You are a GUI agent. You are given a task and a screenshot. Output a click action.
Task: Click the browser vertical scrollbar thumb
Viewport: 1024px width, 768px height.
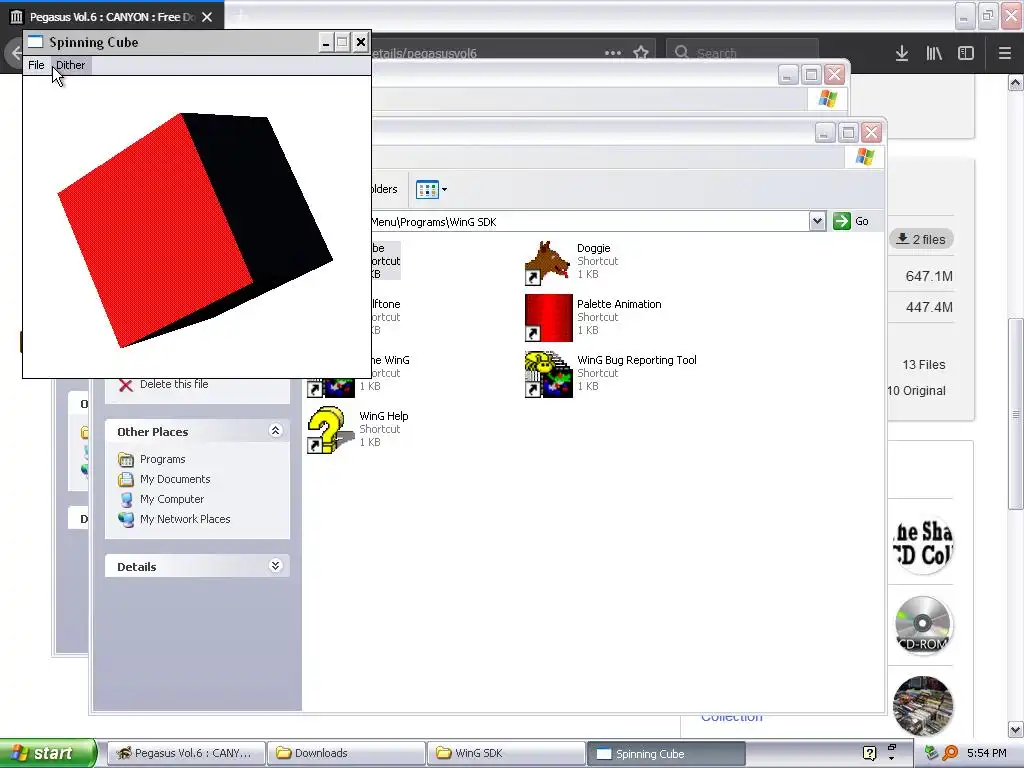[1016, 413]
